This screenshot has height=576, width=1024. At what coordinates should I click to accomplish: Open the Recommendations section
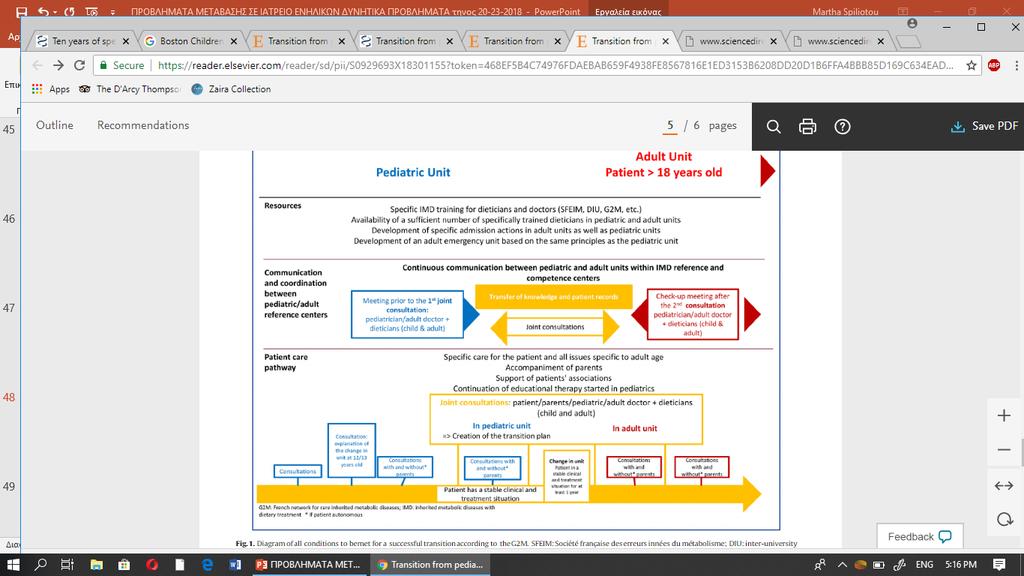[143, 125]
